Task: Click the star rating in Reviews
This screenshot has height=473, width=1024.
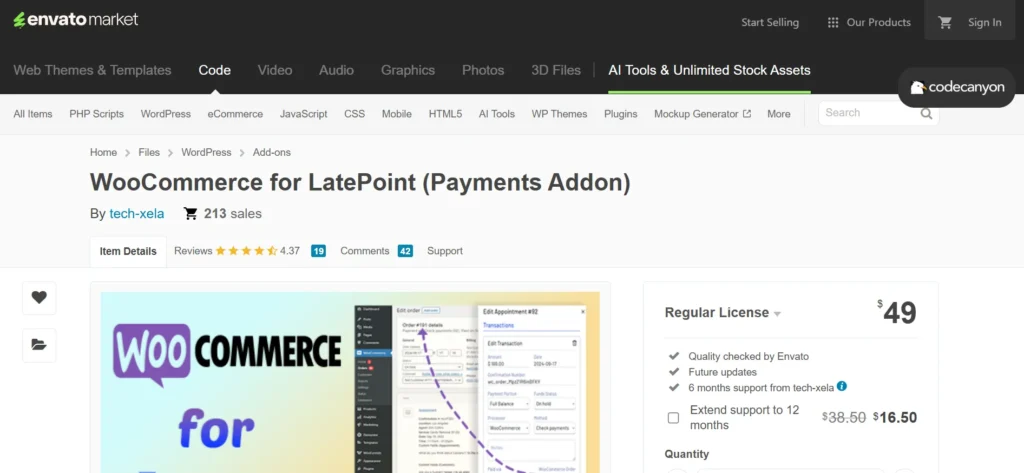Action: pos(246,251)
